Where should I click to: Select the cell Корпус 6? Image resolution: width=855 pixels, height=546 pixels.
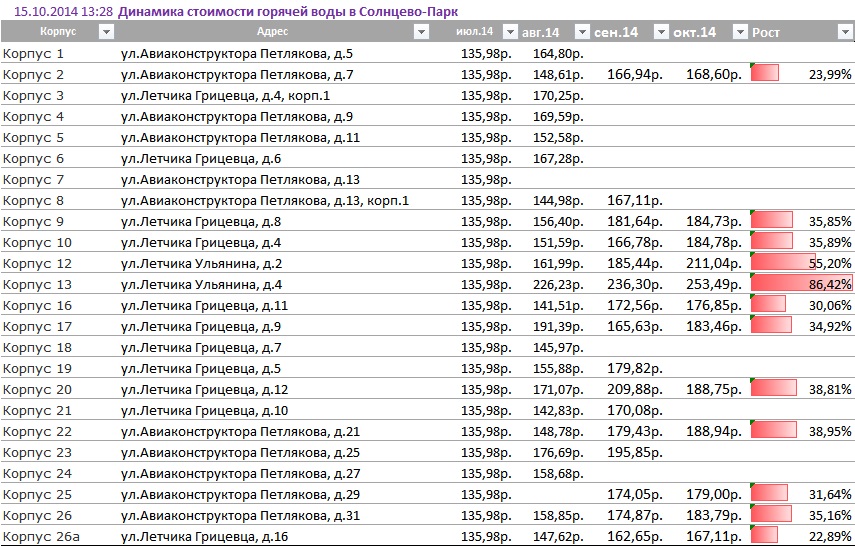point(33,158)
